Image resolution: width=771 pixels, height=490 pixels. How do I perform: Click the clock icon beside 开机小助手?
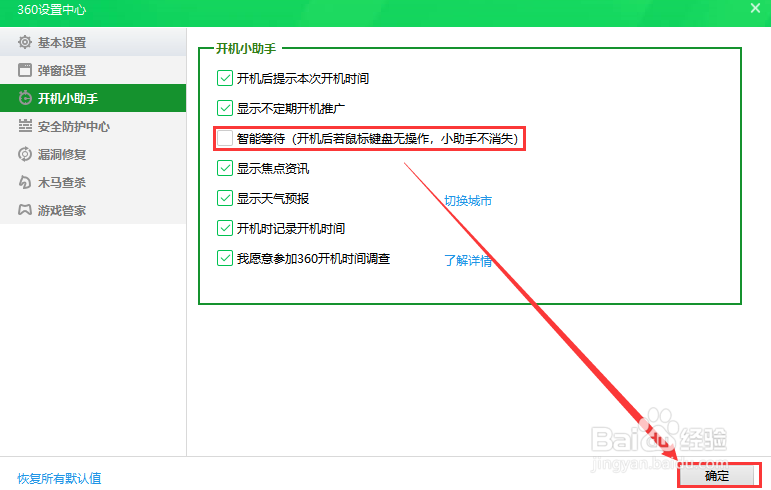click(x=25, y=98)
